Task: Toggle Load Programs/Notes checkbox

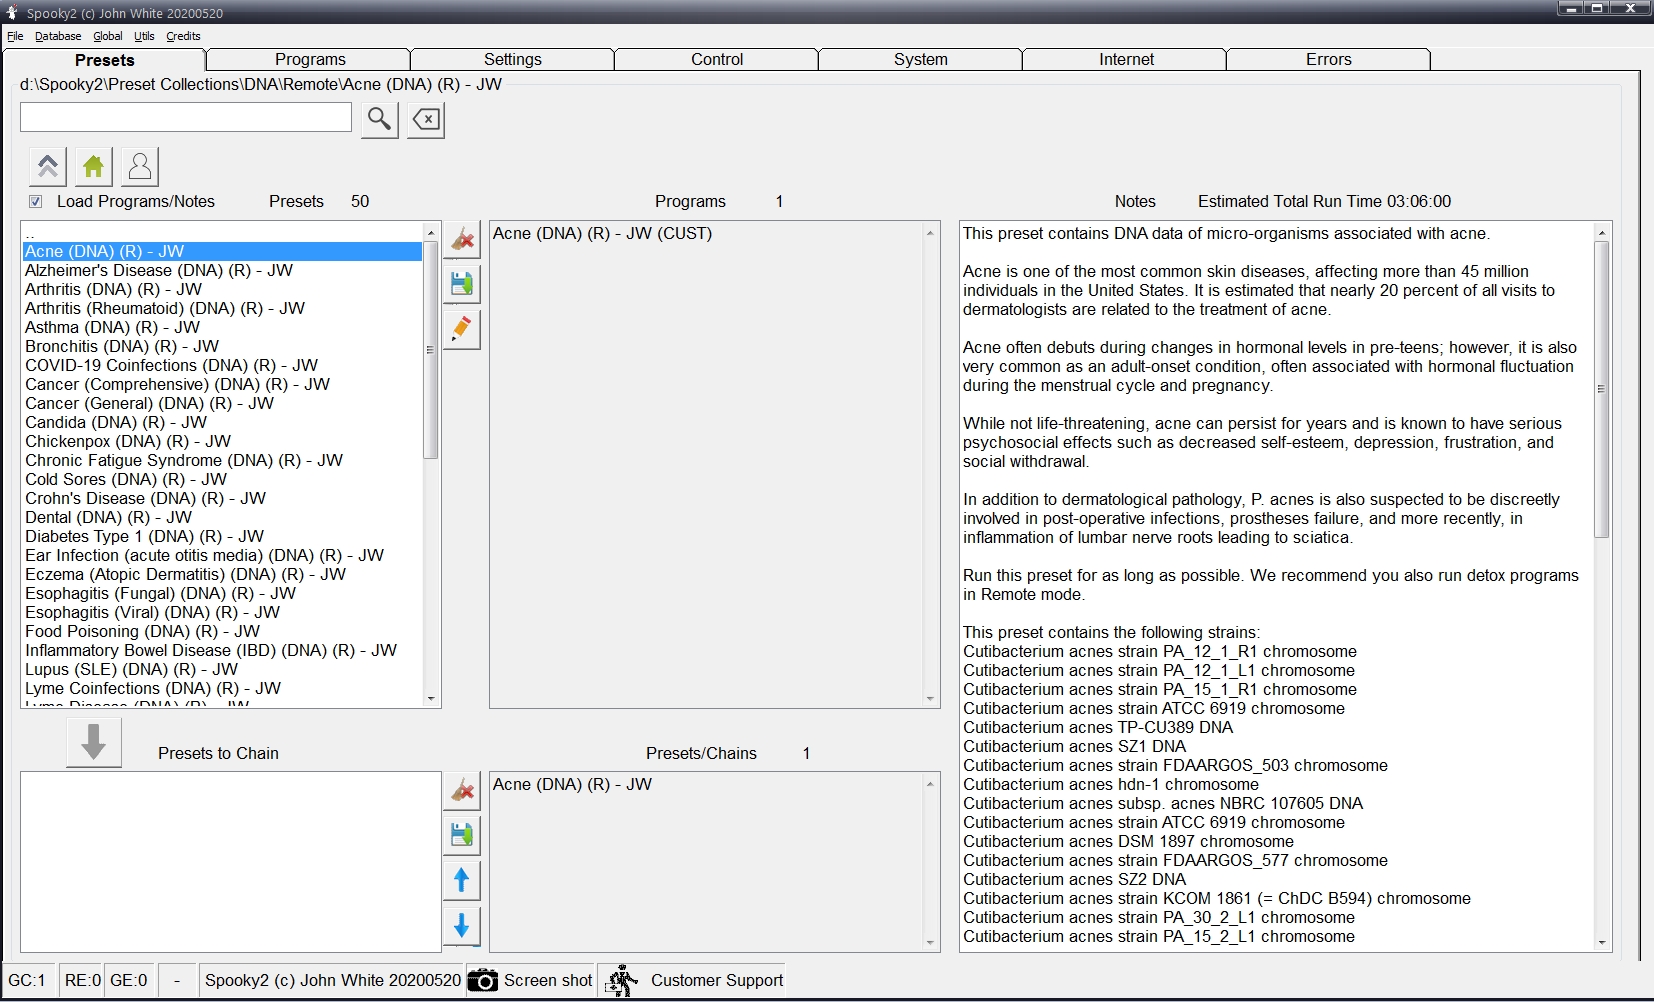Action: [36, 202]
